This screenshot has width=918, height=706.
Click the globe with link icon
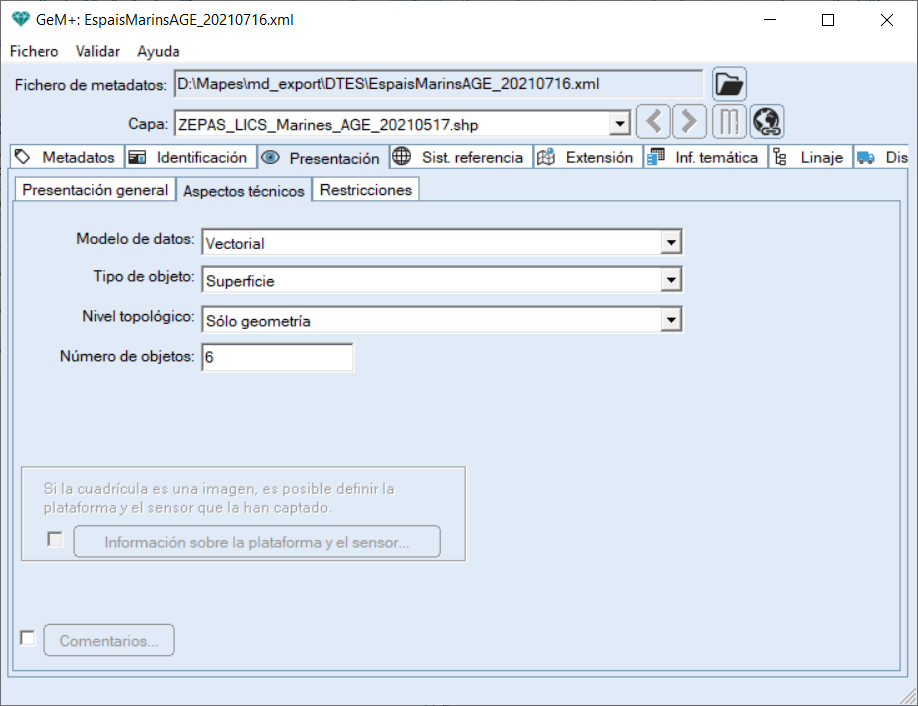(x=767, y=122)
